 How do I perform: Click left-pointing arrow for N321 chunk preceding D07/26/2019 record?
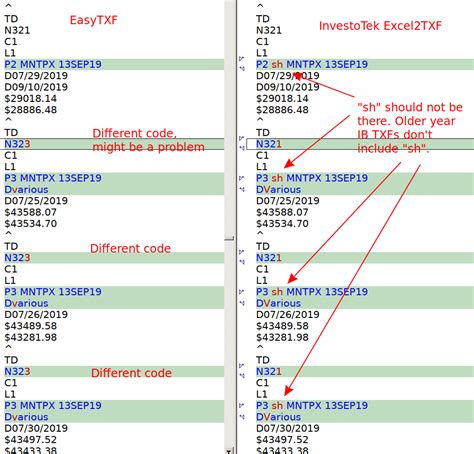click(x=242, y=262)
